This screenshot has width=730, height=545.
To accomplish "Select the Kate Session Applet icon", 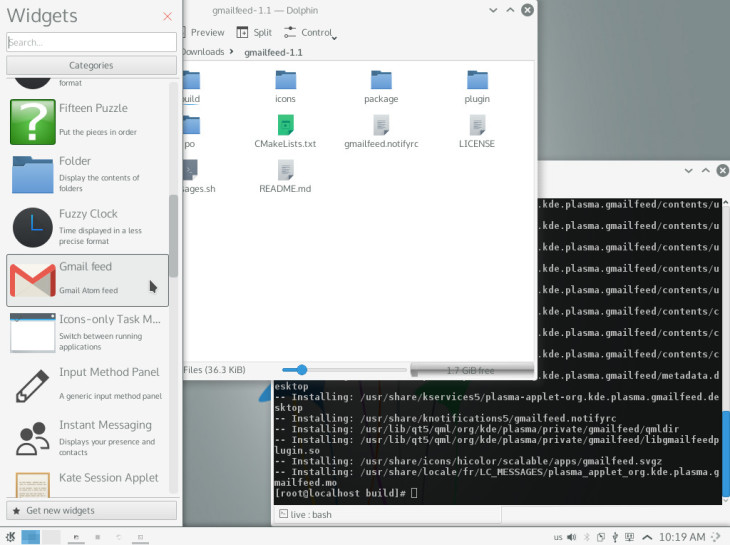I will tap(33, 485).
